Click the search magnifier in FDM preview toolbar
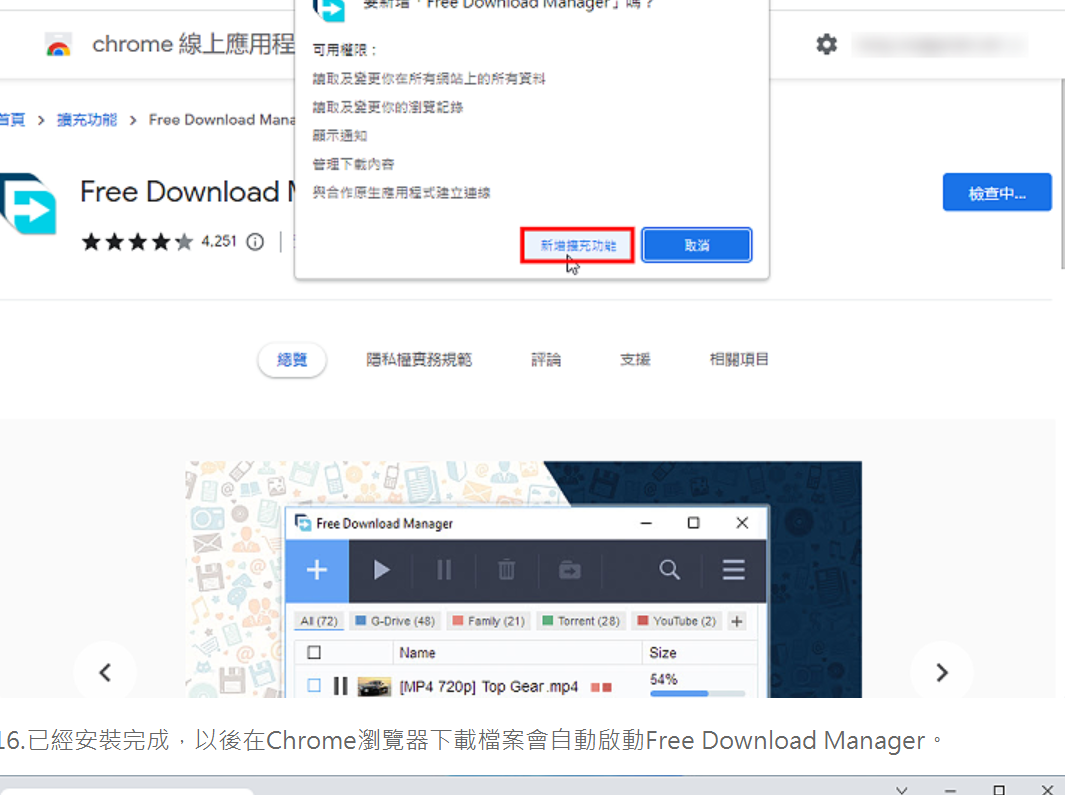This screenshot has width=1065, height=795. 670,569
